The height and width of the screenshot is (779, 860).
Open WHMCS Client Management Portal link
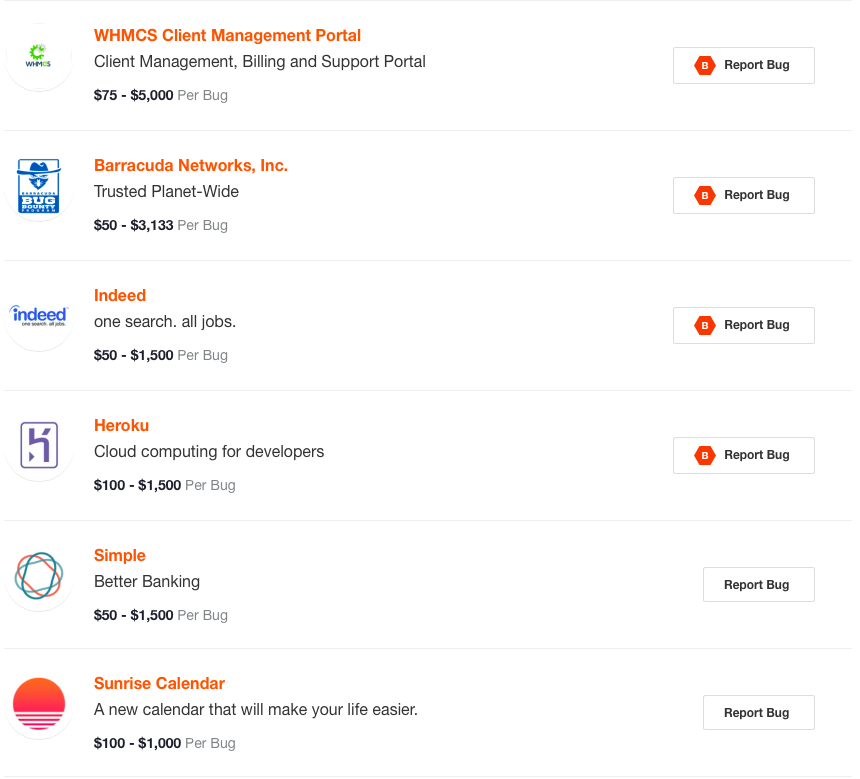point(227,35)
